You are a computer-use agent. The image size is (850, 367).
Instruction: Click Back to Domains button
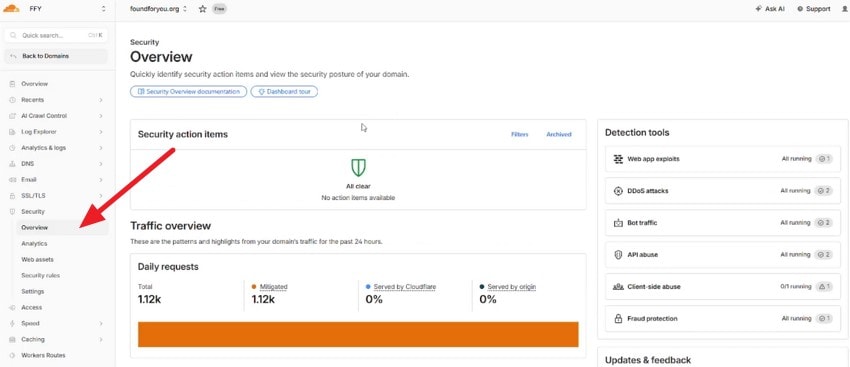pos(56,56)
